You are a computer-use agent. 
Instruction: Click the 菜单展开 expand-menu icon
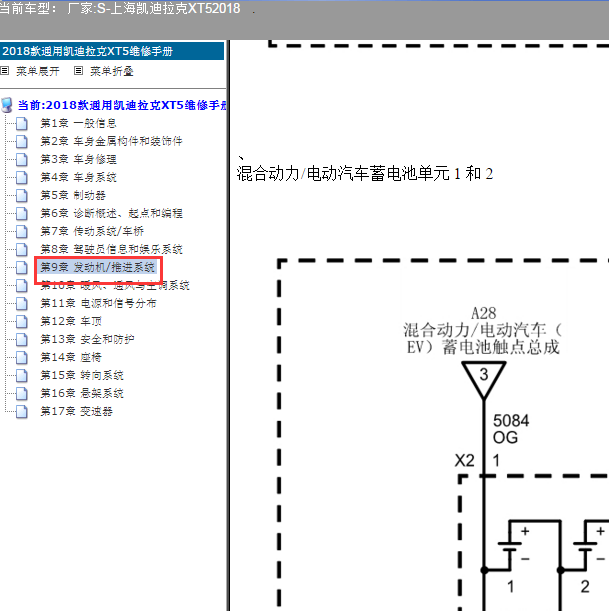pos(4,71)
